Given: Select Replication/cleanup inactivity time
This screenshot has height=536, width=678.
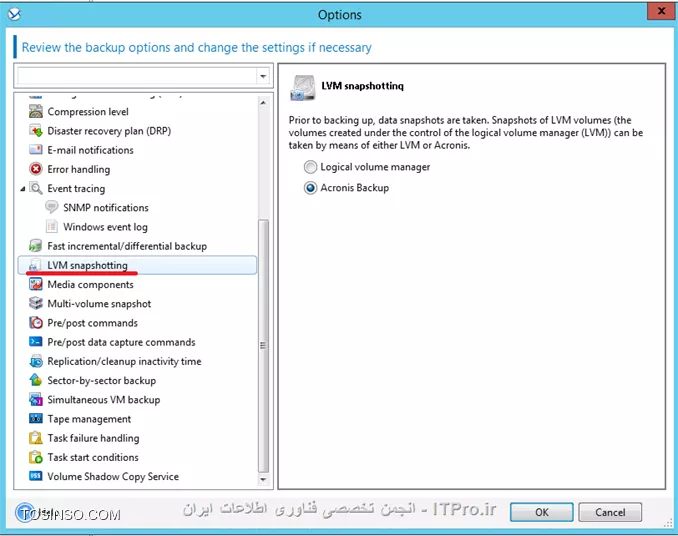Looking at the screenshot, I should pos(125,361).
